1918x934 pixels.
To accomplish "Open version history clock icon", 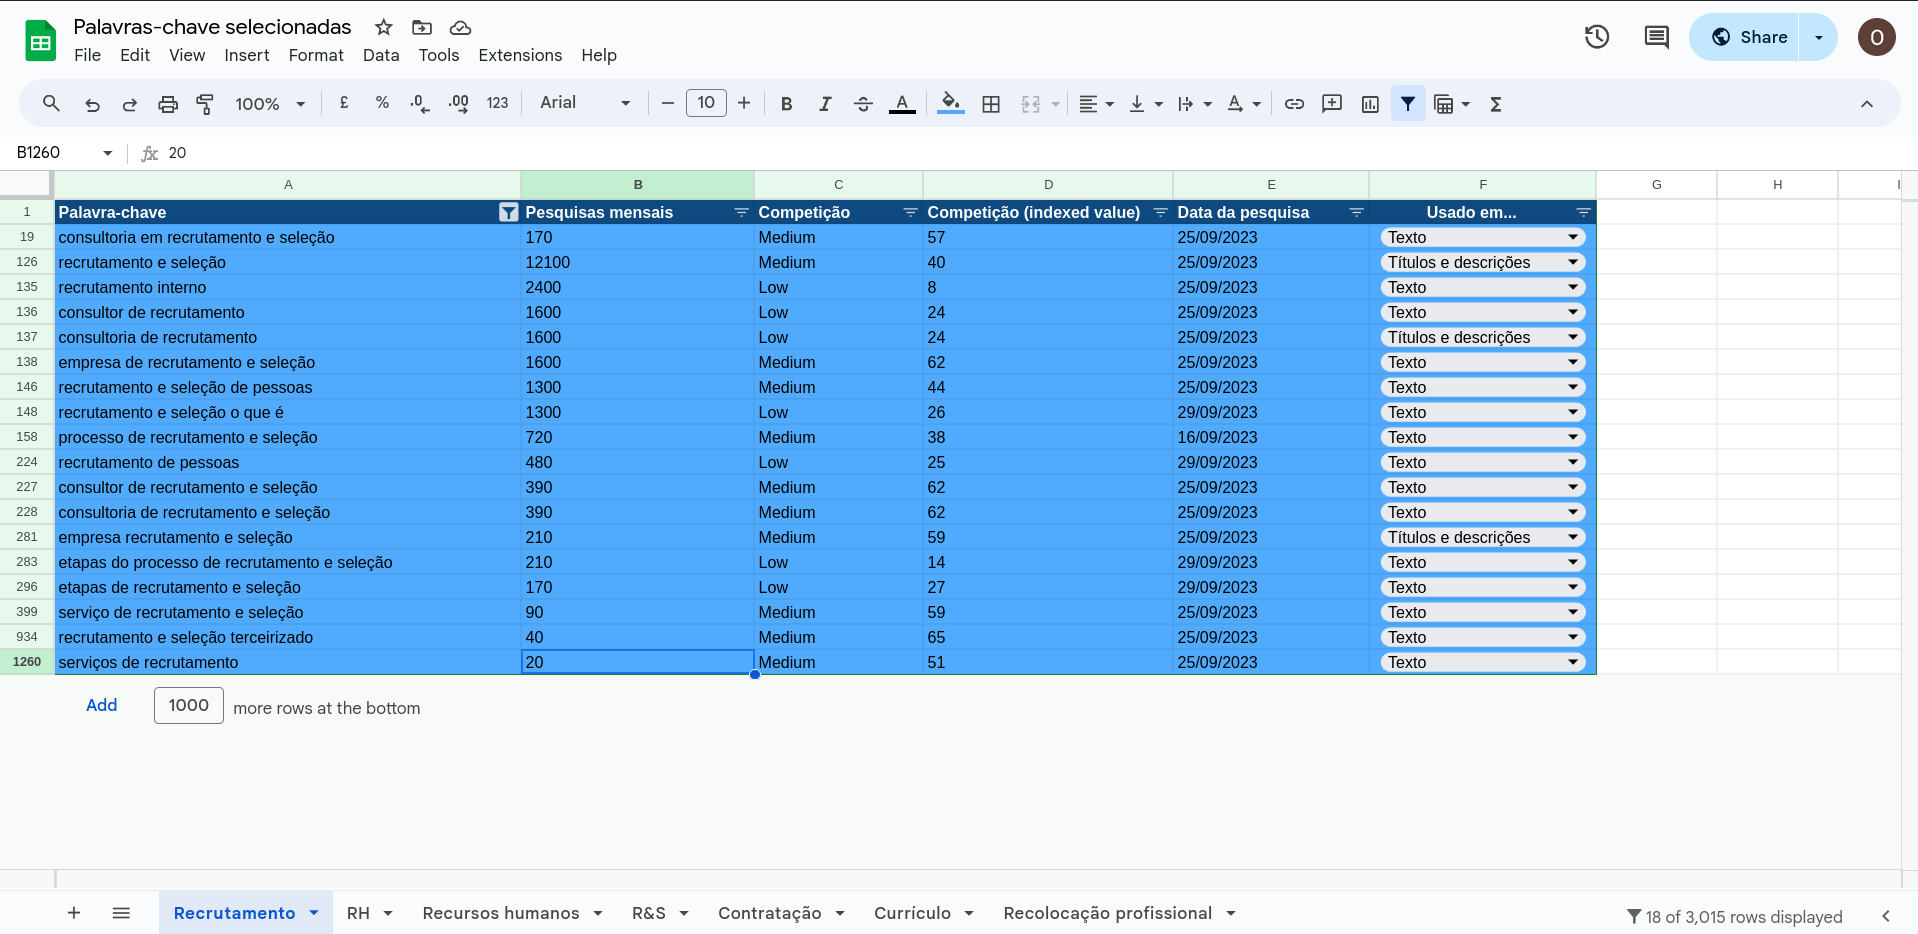I will tap(1597, 37).
